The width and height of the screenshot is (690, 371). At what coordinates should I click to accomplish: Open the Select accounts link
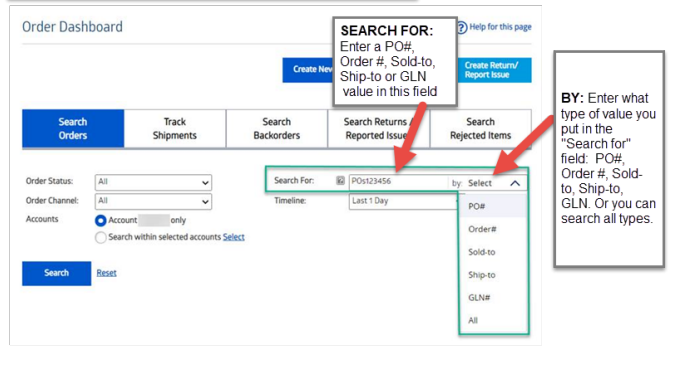tap(234, 237)
